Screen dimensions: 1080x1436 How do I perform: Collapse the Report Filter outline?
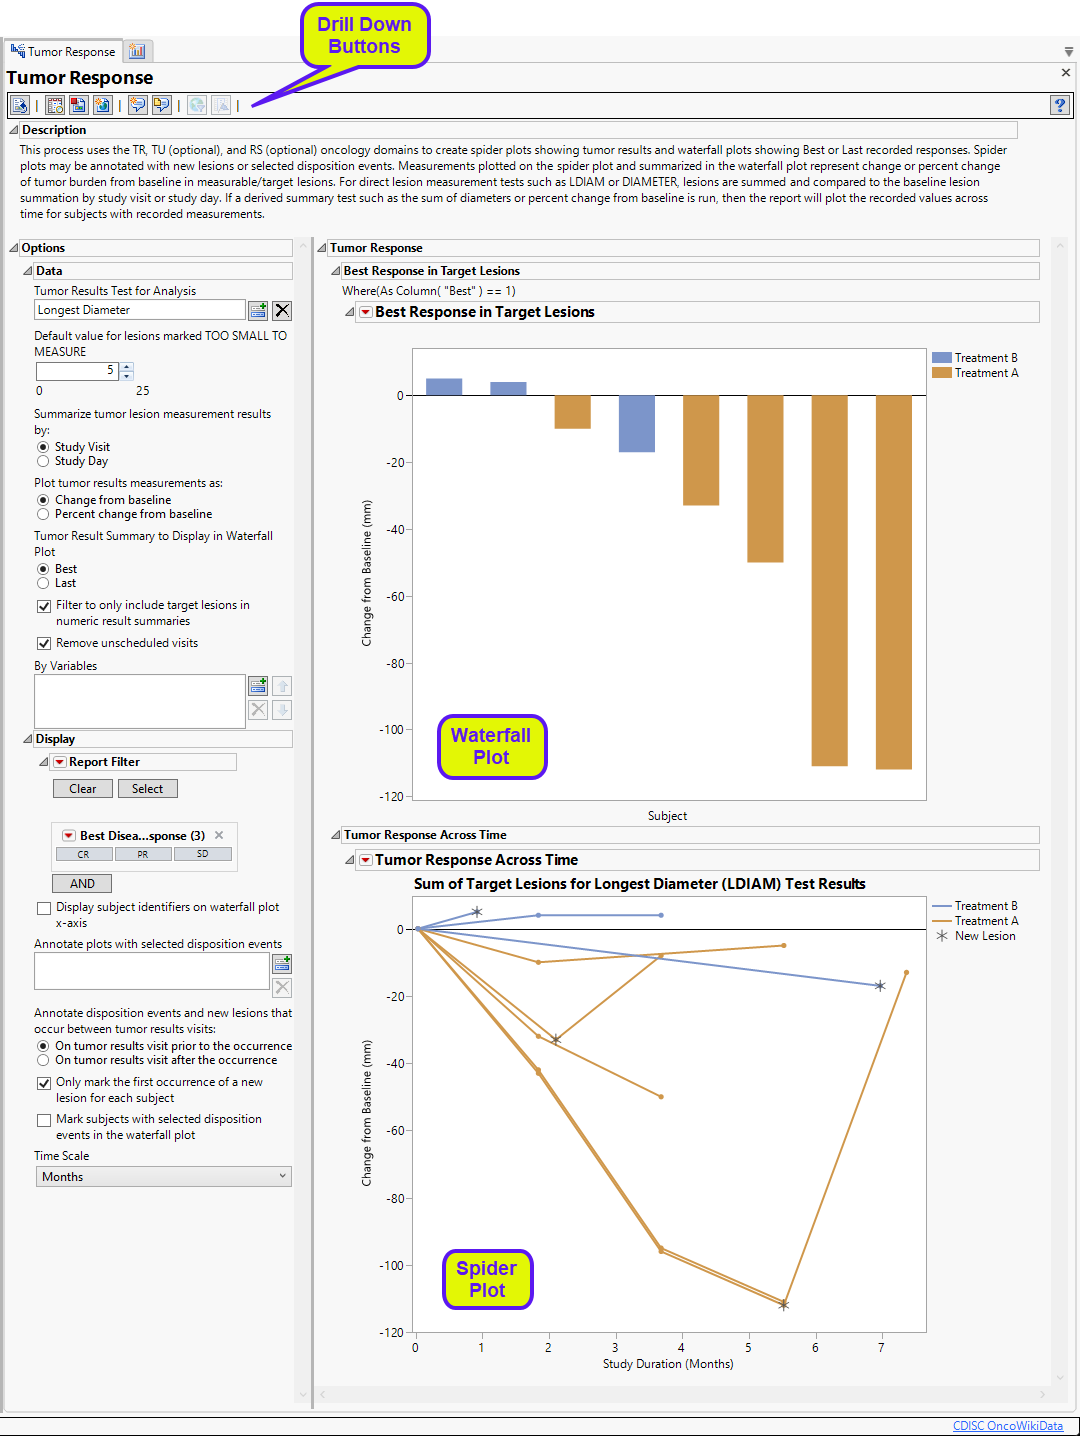(44, 762)
